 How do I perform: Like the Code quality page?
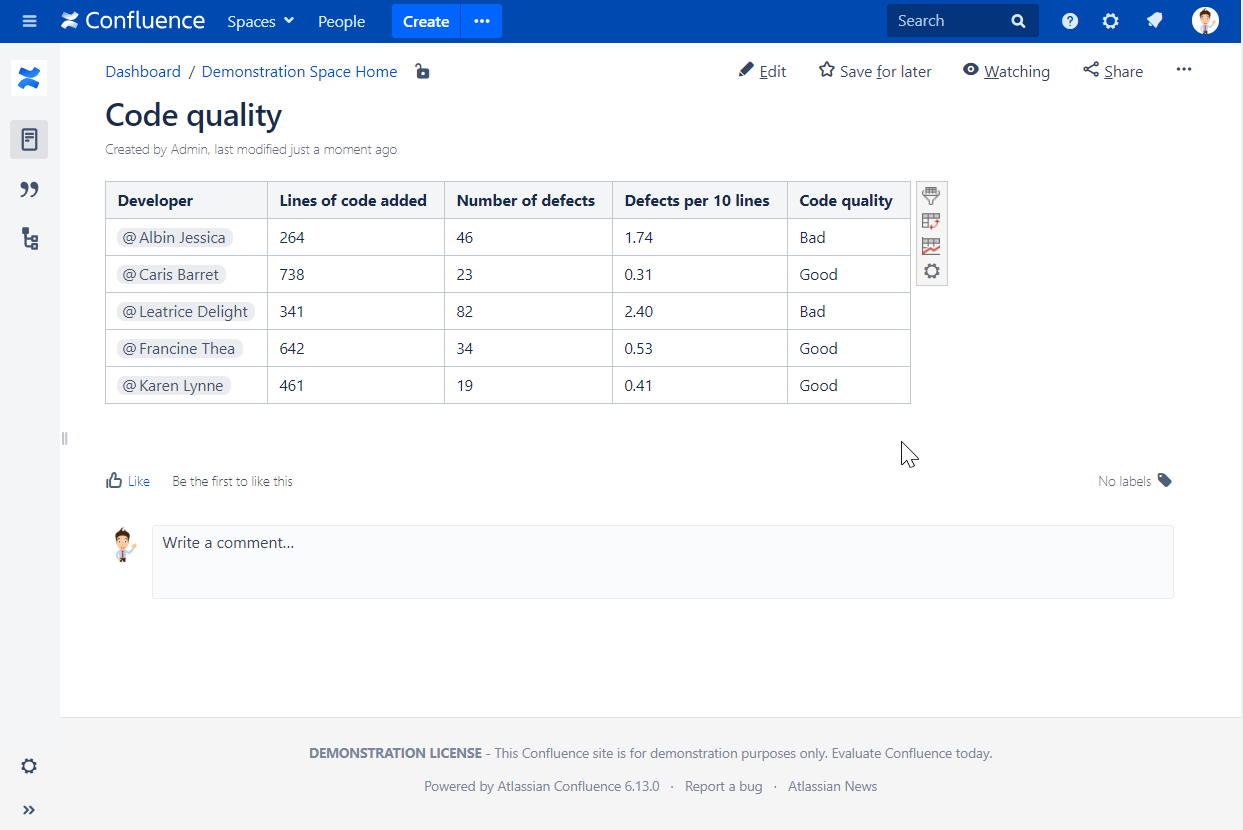click(x=127, y=480)
